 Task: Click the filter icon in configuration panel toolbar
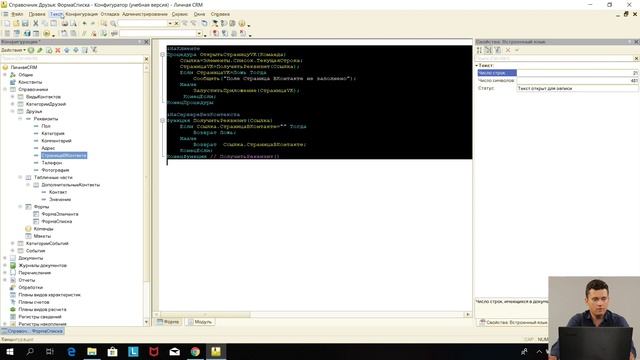[x=94, y=50]
